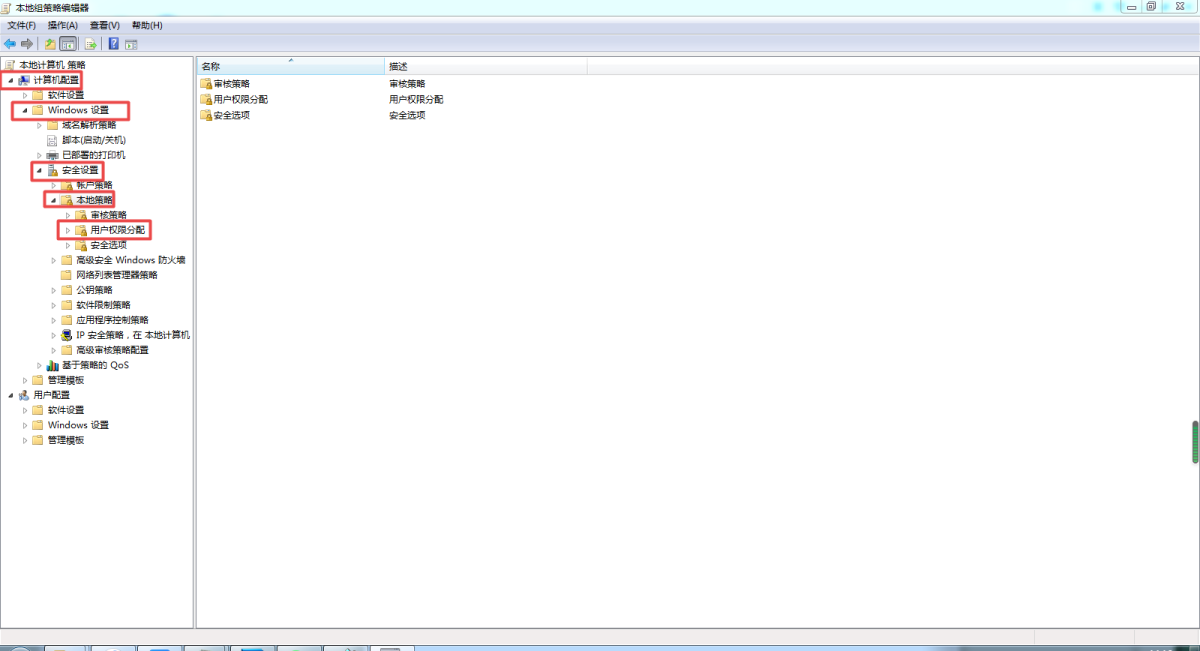Open help via blue question mark icon

pyautogui.click(x=114, y=44)
